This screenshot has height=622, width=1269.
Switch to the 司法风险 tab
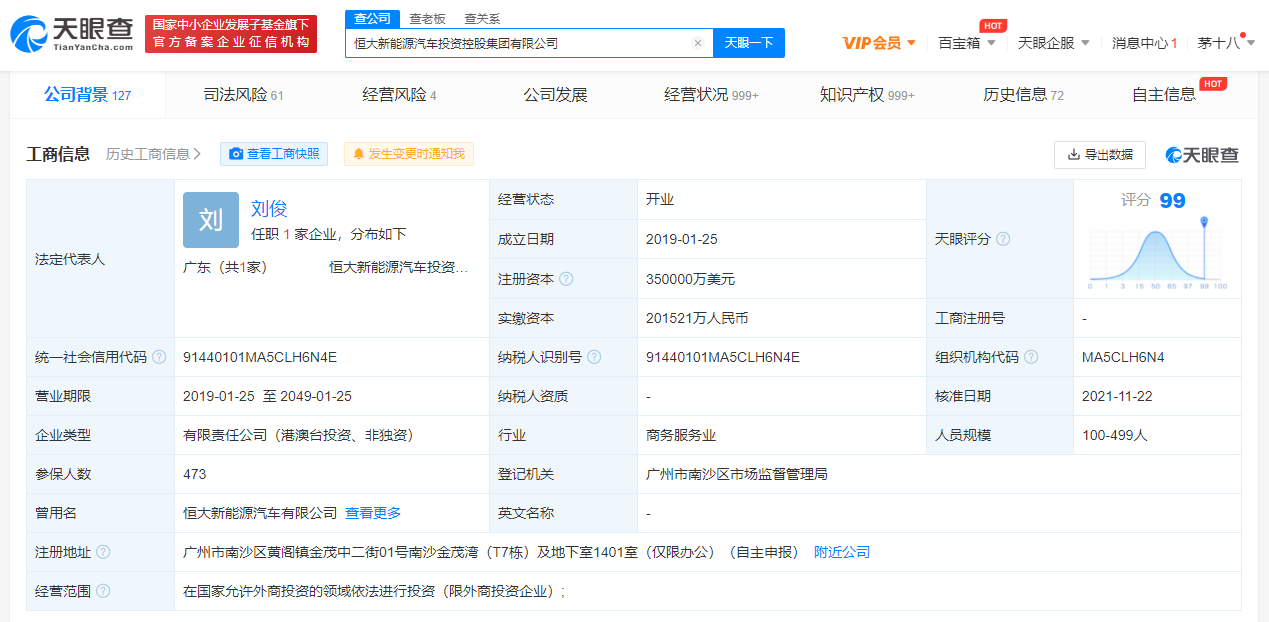pyautogui.click(x=244, y=95)
